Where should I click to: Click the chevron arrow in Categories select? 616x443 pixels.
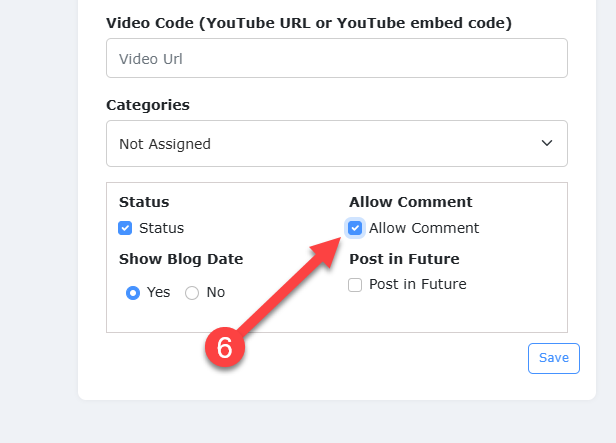(x=547, y=144)
